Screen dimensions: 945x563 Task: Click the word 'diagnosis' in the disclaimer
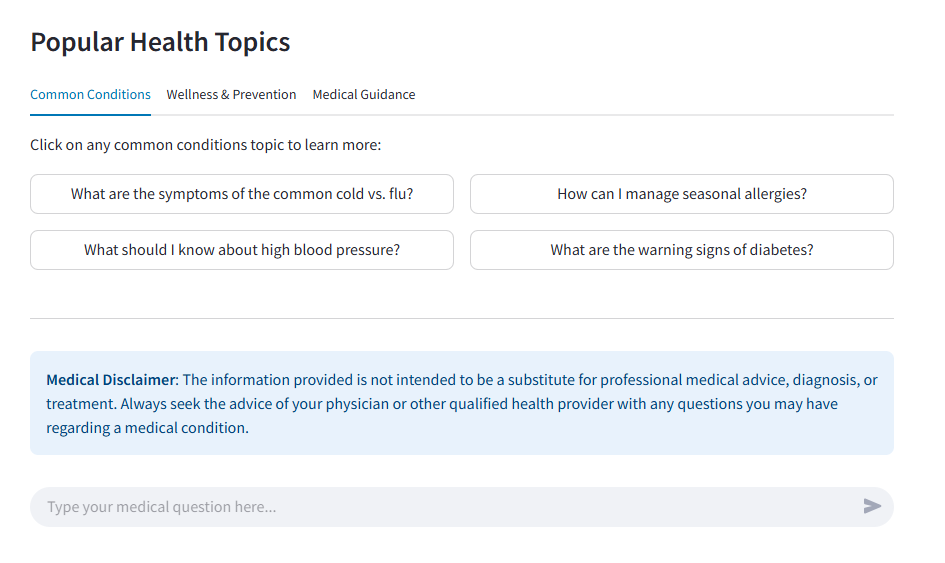(x=823, y=380)
